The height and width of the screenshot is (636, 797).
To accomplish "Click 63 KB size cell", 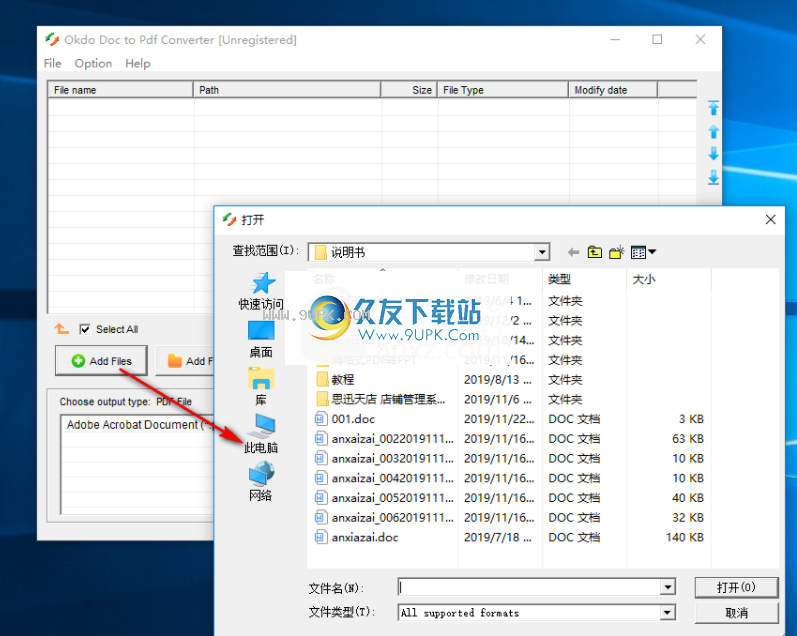I will pyautogui.click(x=688, y=439).
